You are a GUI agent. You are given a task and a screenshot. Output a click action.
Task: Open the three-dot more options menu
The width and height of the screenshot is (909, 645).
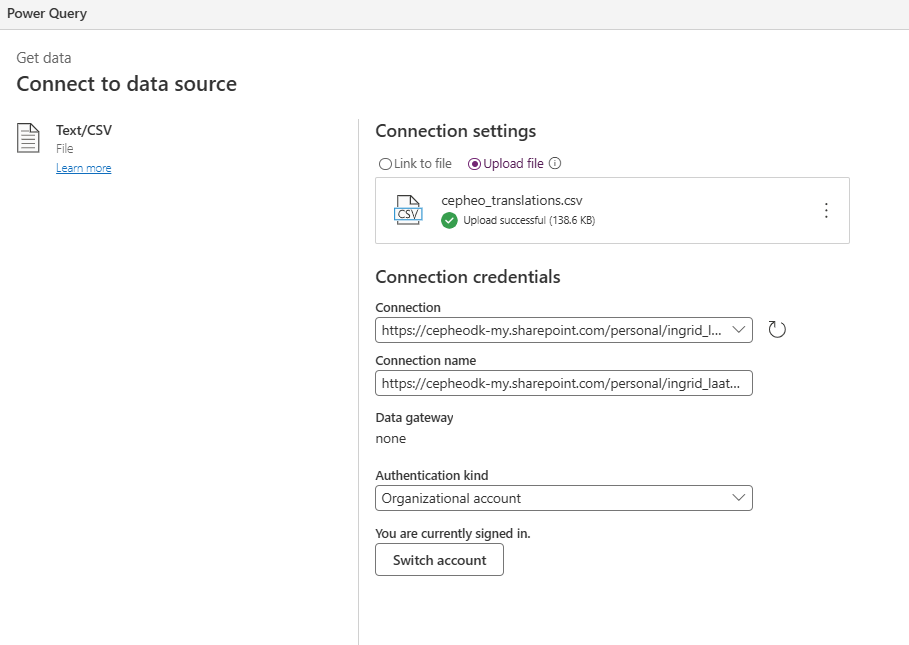(826, 210)
